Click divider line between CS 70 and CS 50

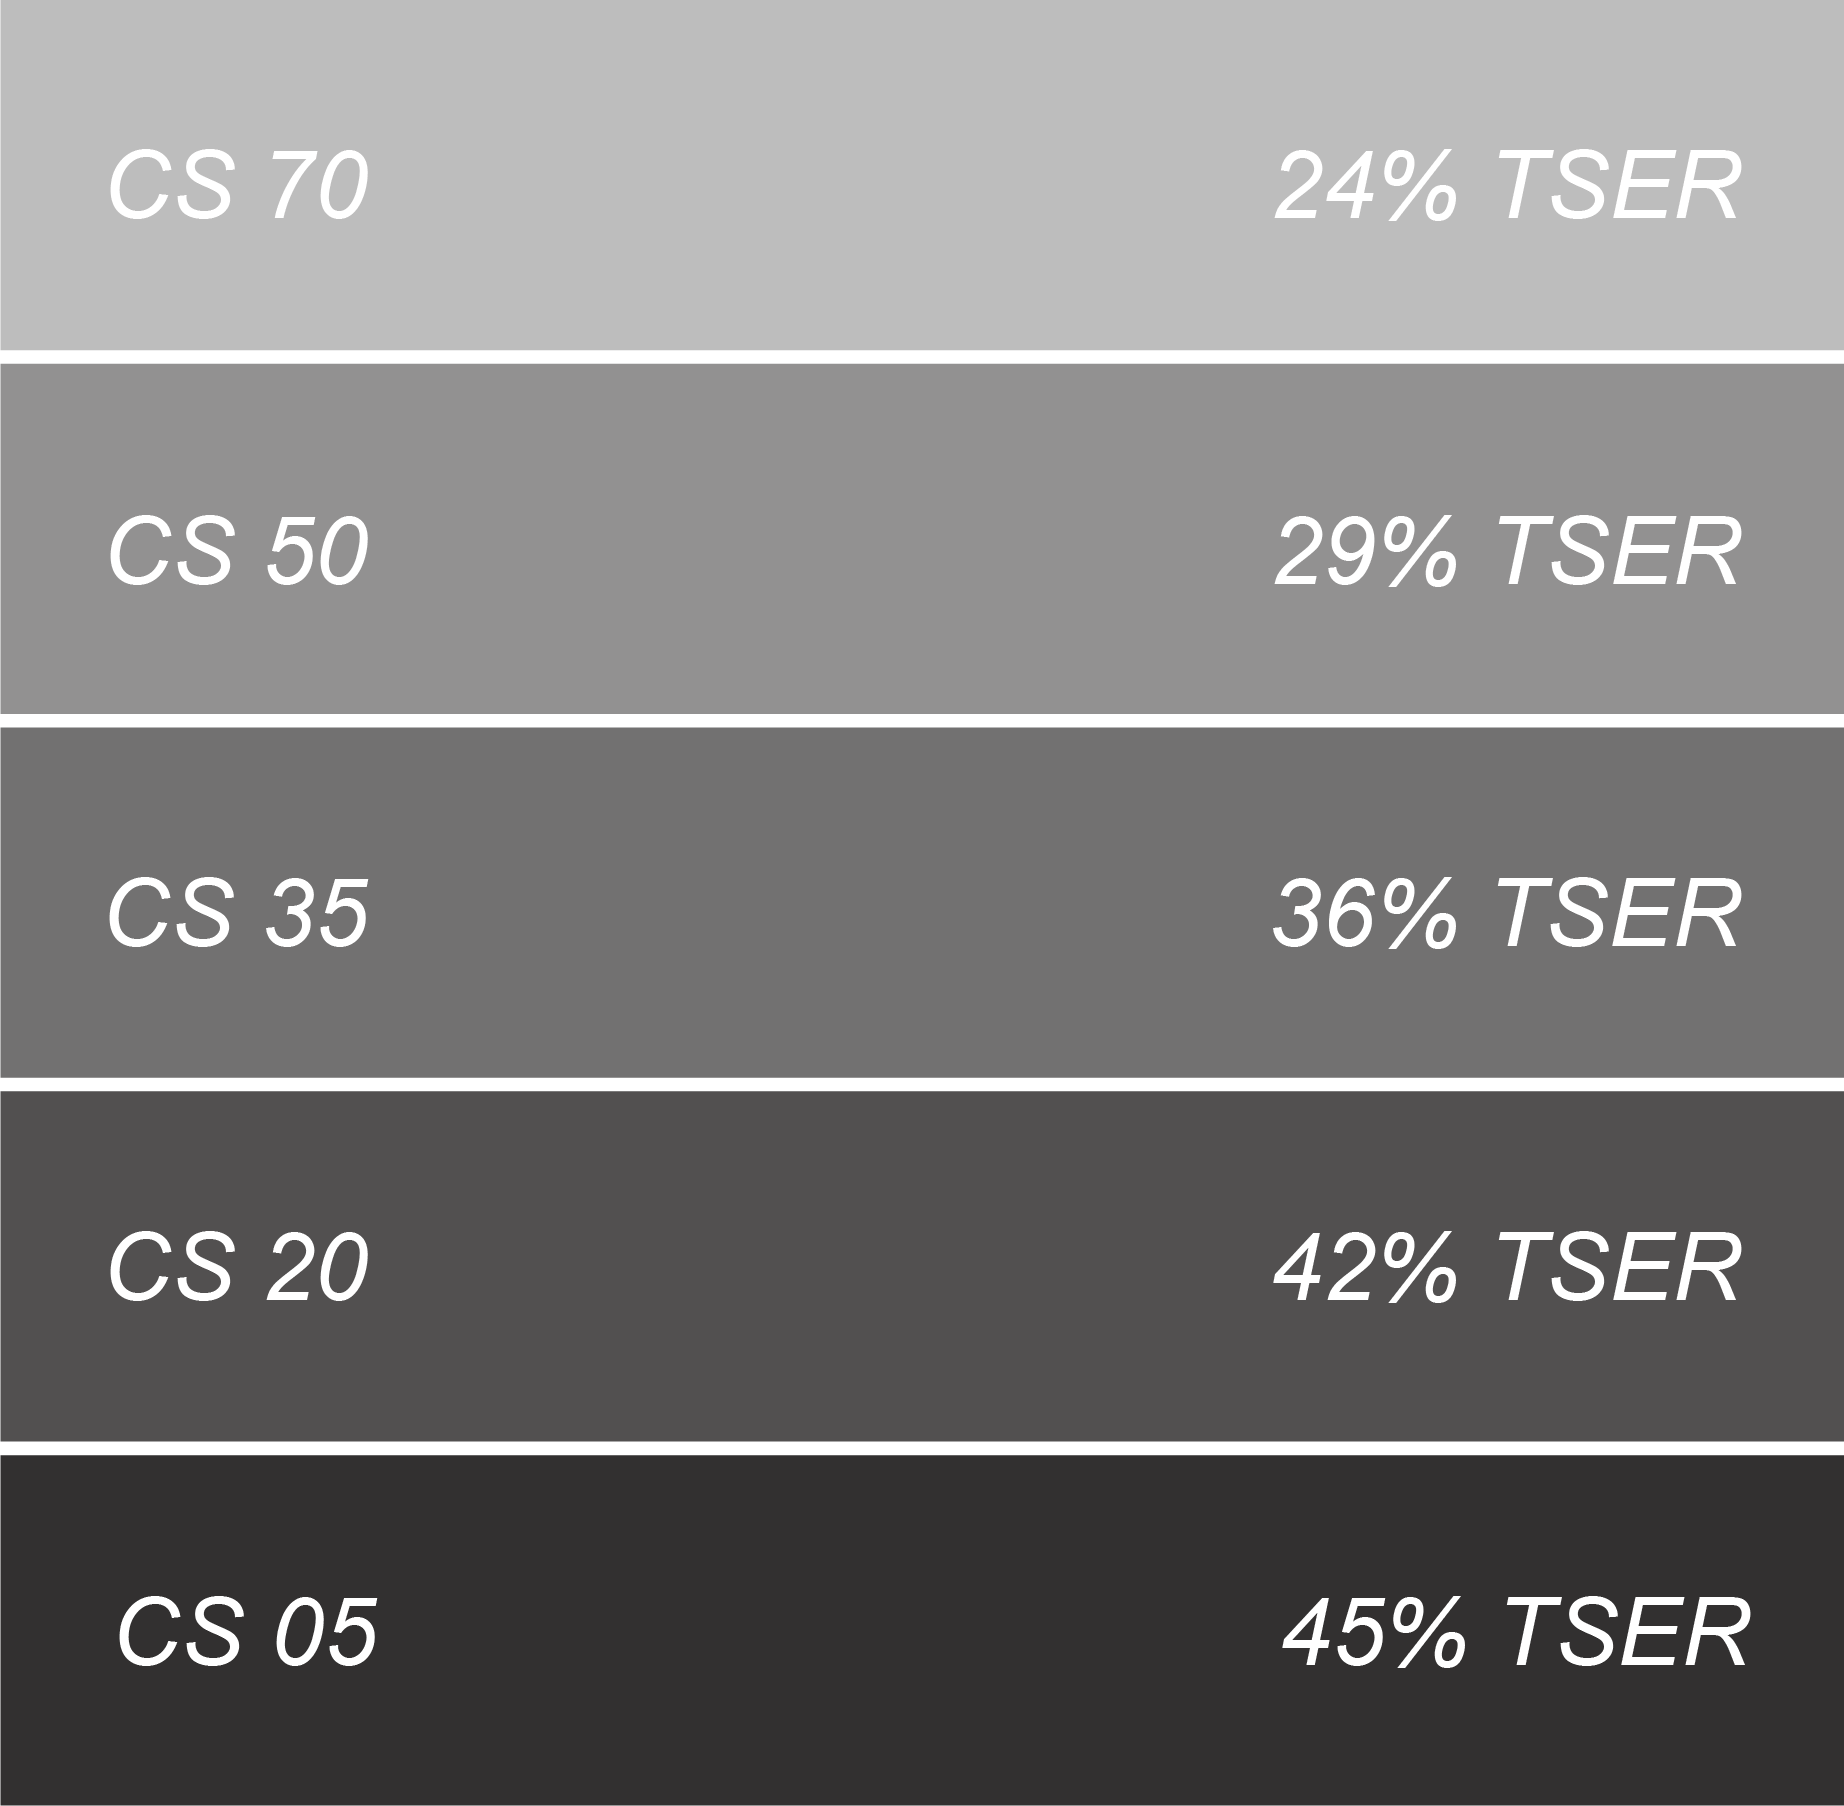tap(922, 357)
